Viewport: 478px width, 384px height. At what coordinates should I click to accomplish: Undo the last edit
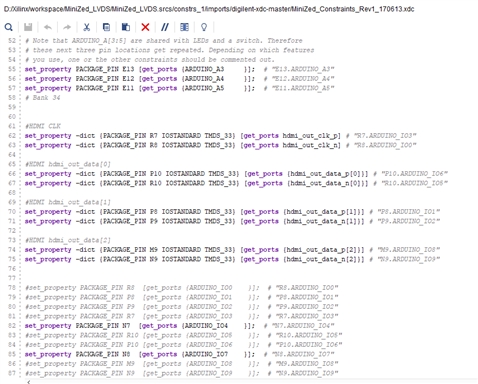[x=48, y=27]
